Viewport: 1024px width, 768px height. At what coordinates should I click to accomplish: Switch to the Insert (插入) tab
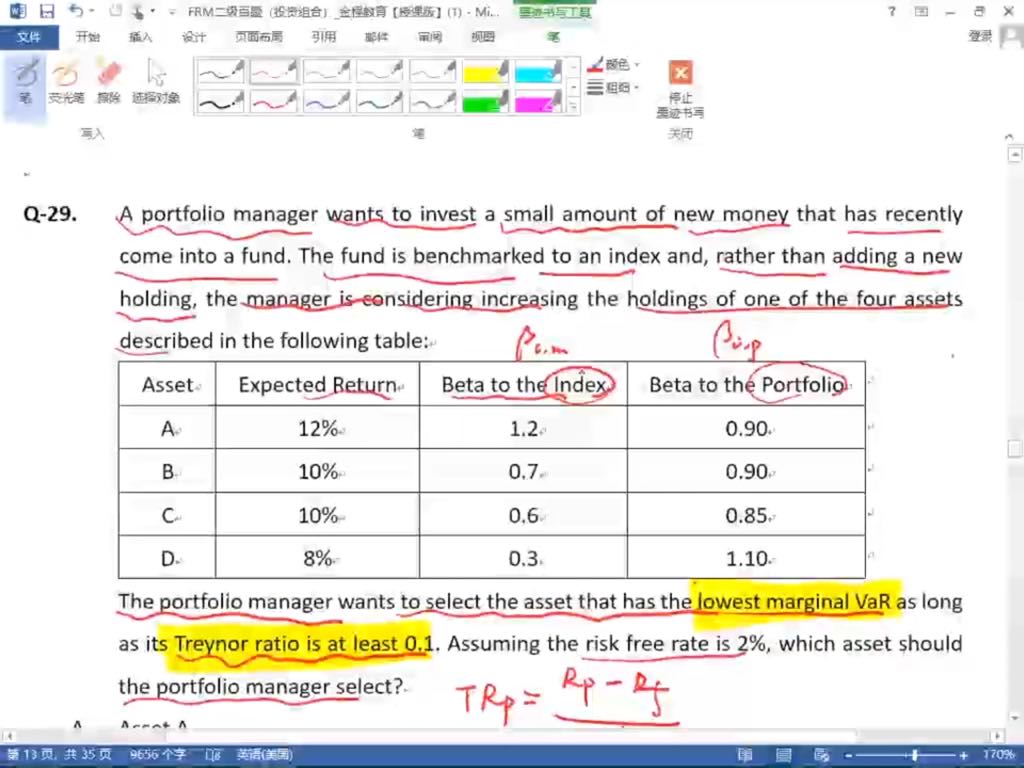(x=140, y=37)
